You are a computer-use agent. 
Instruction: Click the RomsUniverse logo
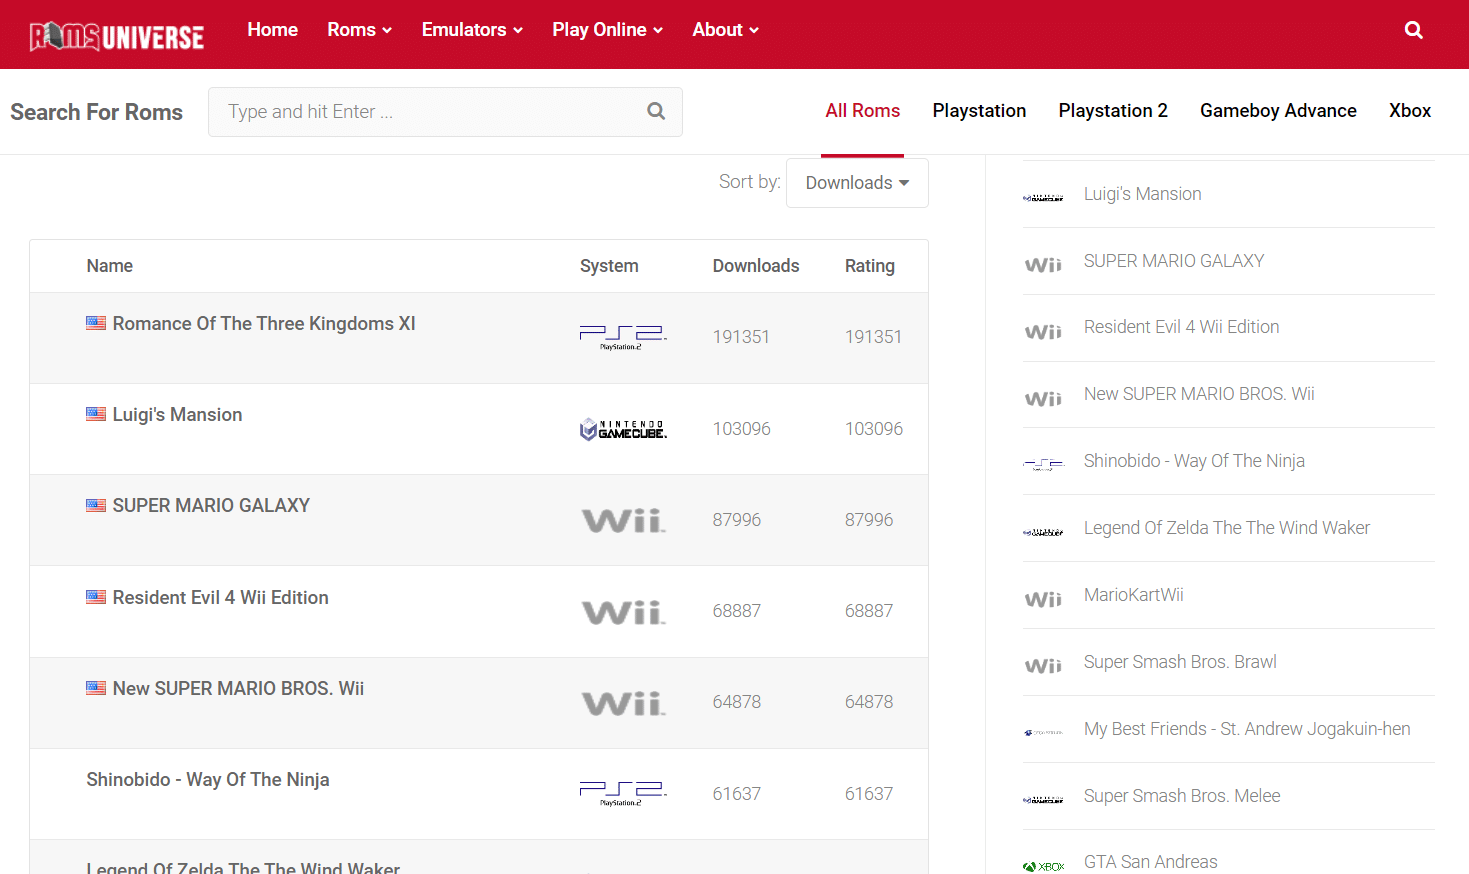117,37
